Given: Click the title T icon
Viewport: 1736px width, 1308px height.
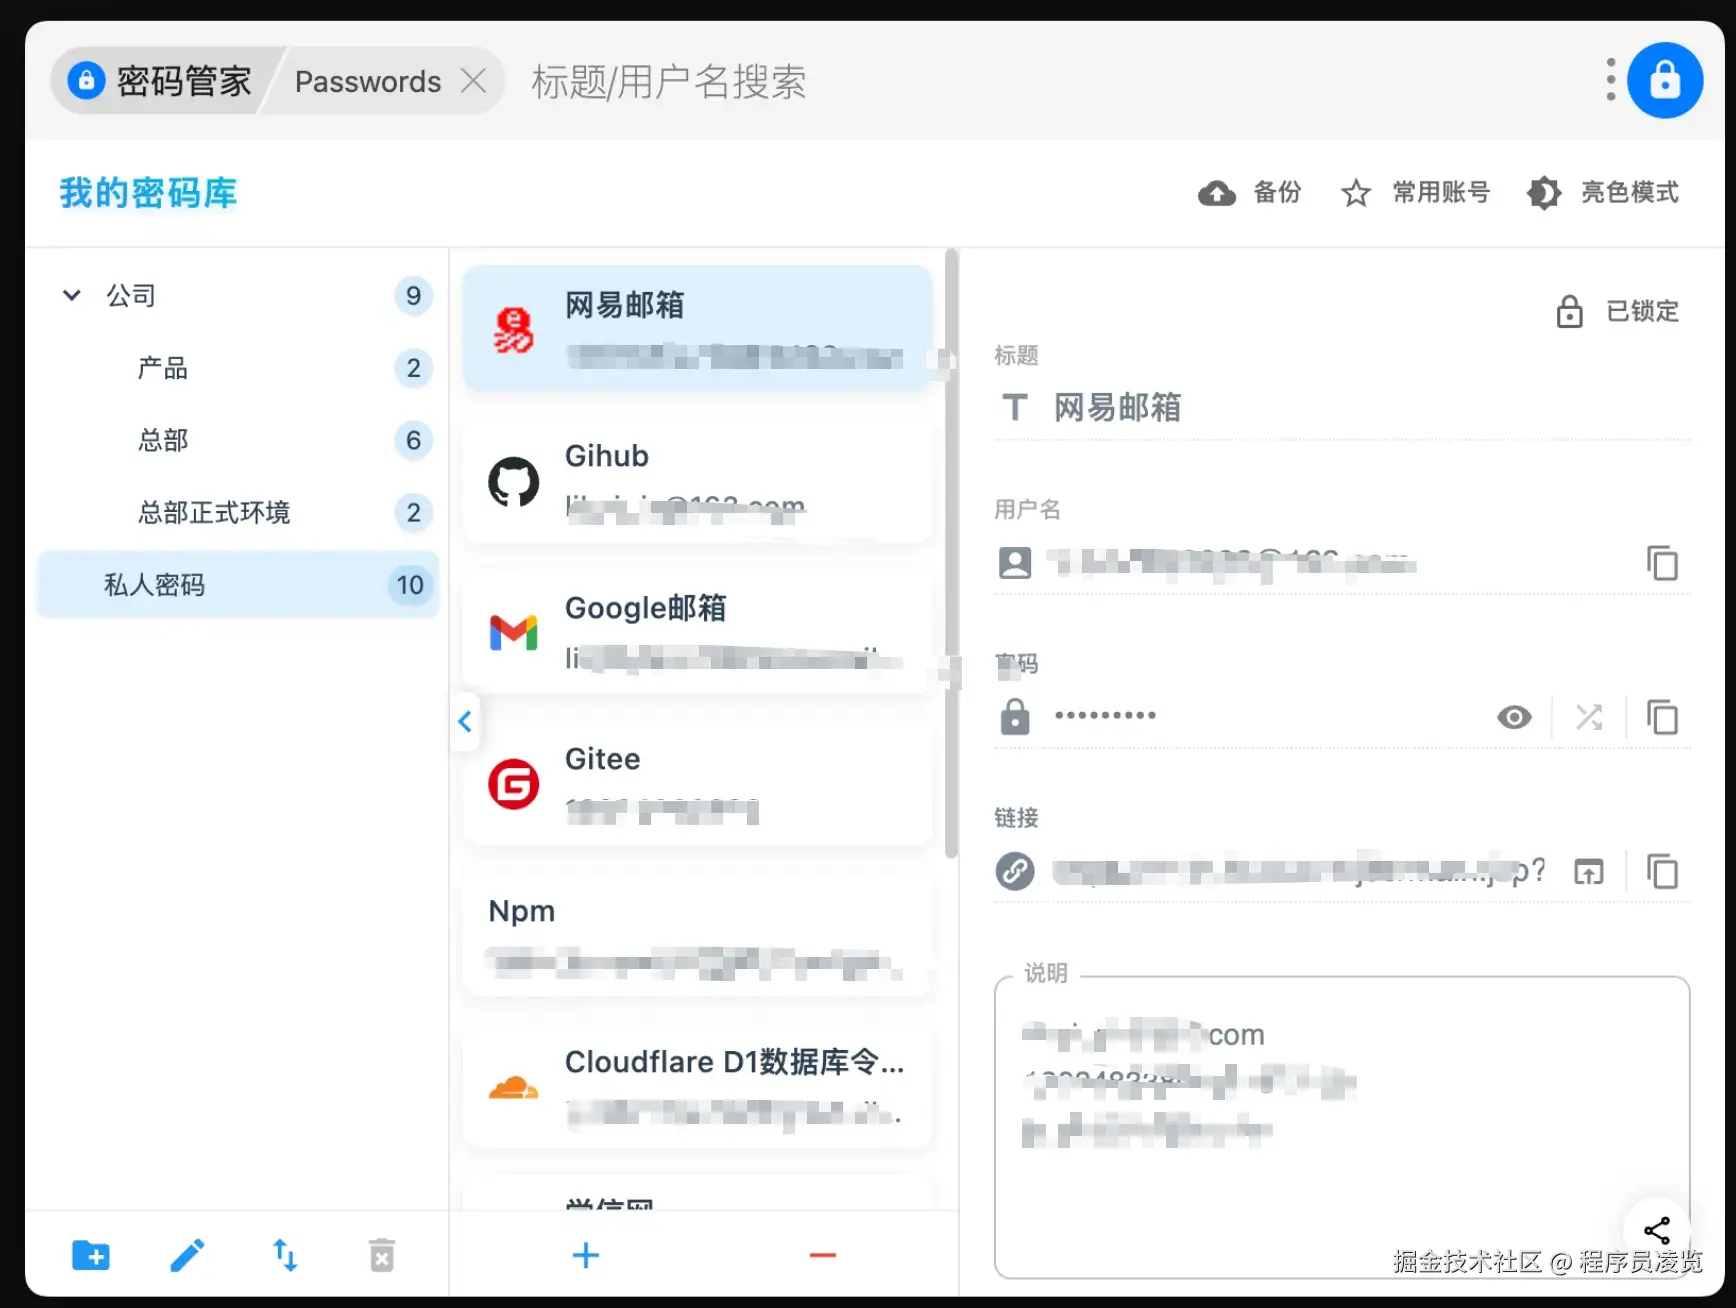Looking at the screenshot, I should tap(1015, 408).
